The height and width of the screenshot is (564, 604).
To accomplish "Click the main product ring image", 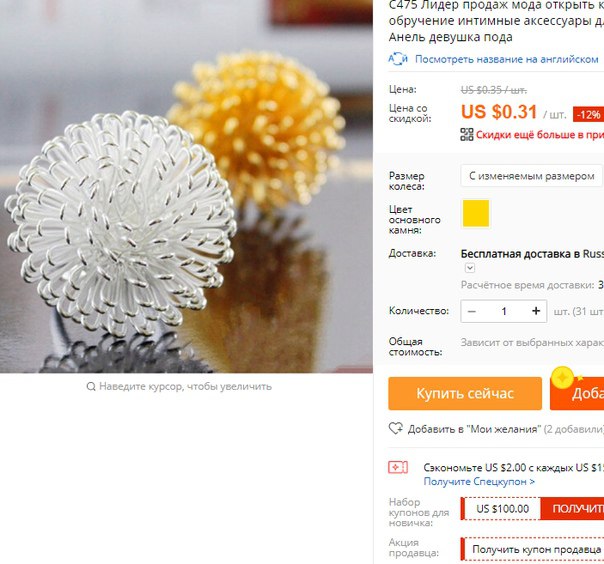I will 186,186.
